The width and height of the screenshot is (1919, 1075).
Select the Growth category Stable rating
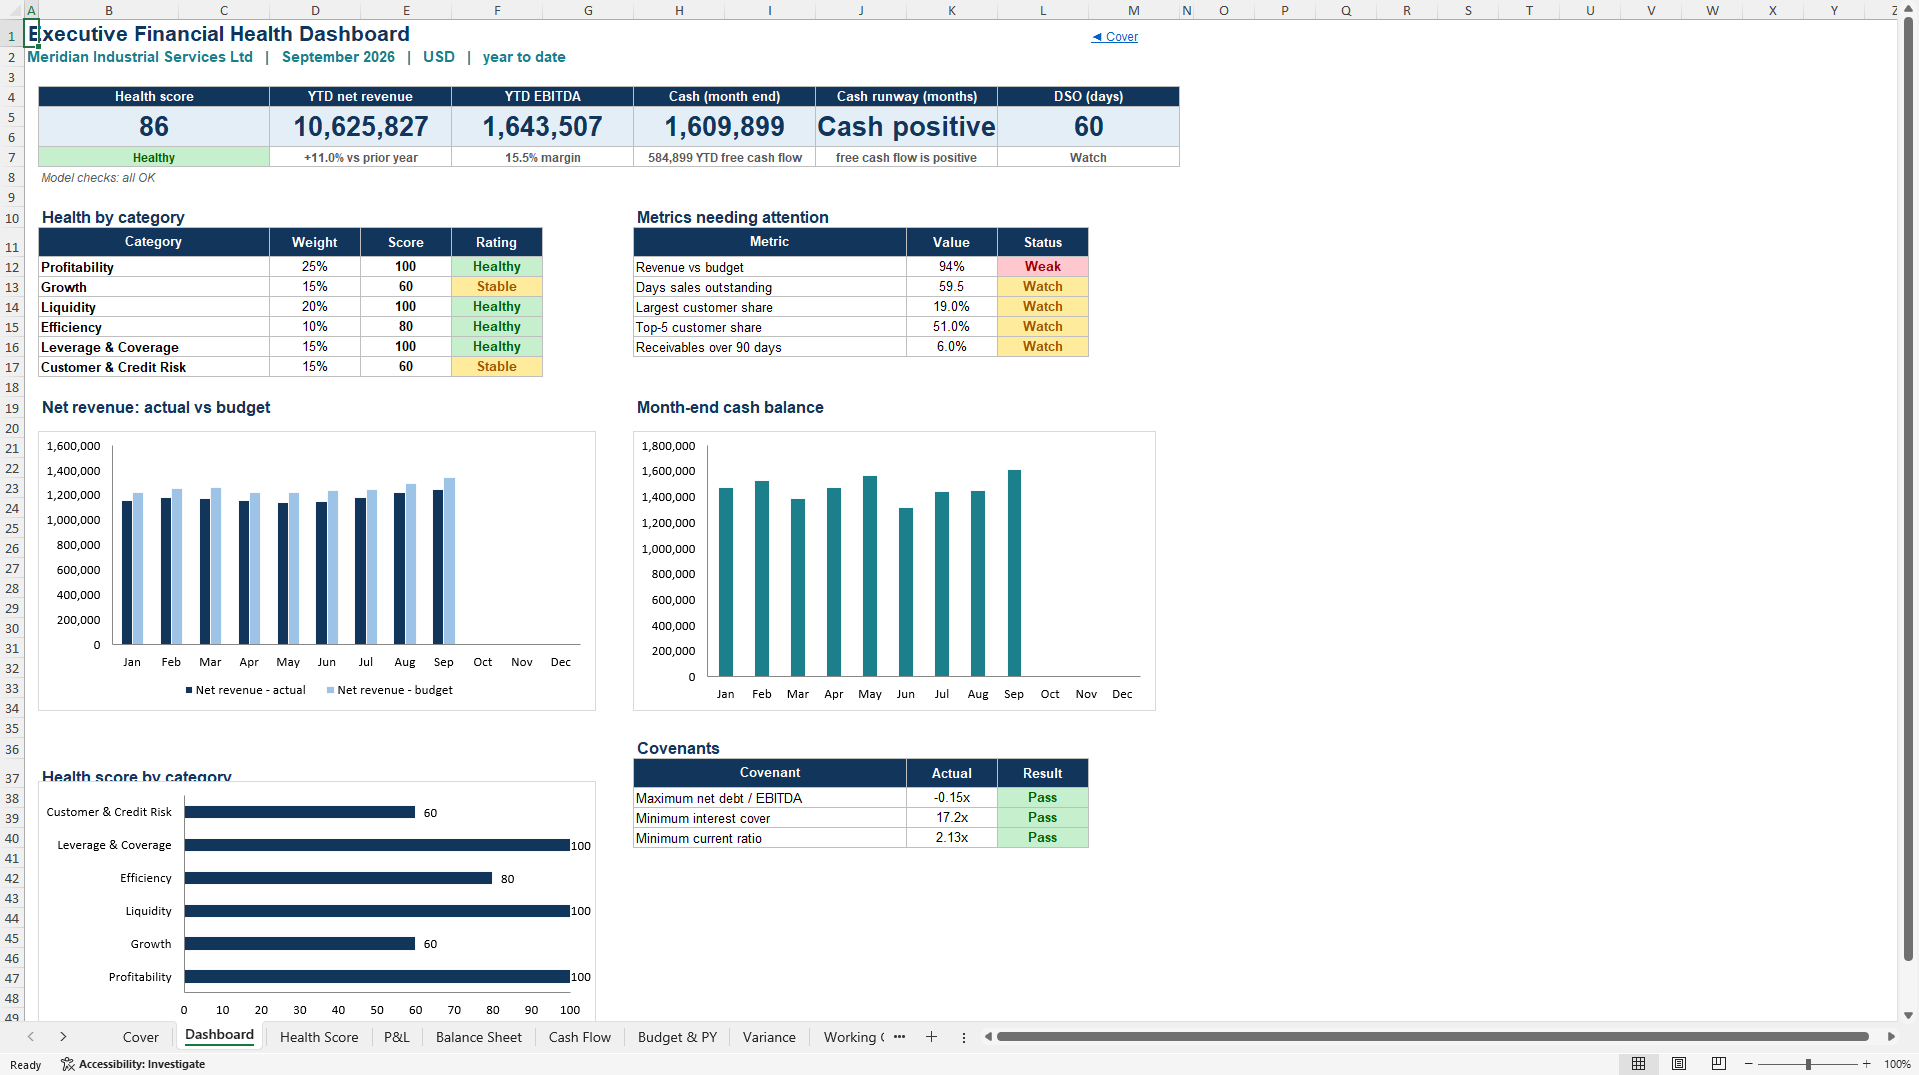pyautogui.click(x=496, y=287)
